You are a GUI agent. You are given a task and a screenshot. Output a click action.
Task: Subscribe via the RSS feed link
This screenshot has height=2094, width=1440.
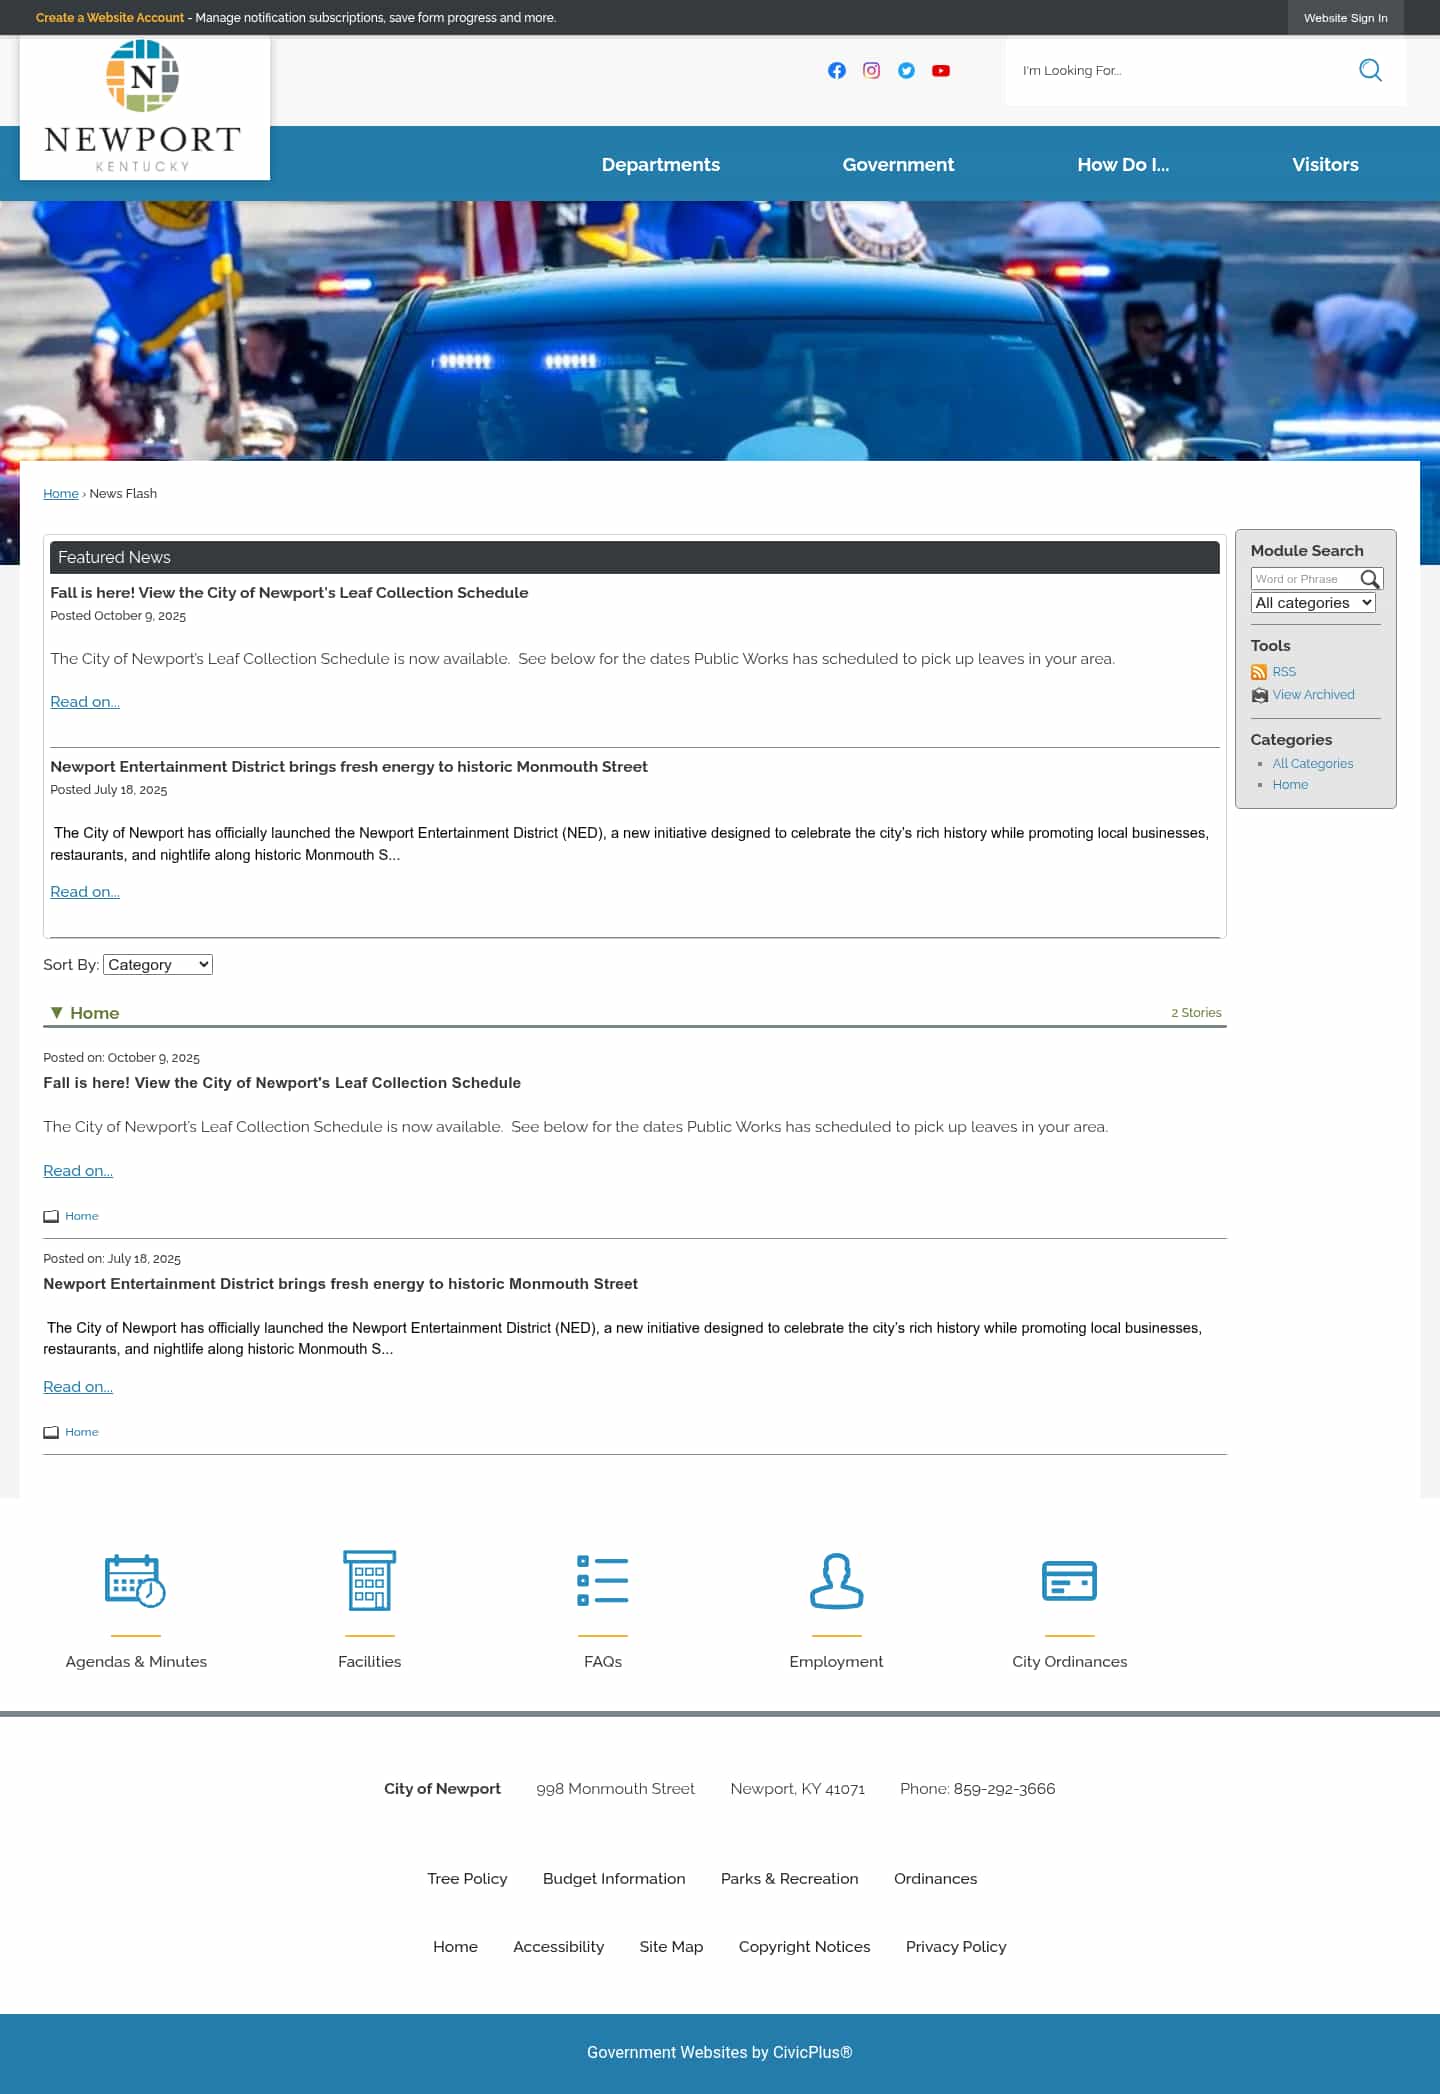[x=1283, y=672]
